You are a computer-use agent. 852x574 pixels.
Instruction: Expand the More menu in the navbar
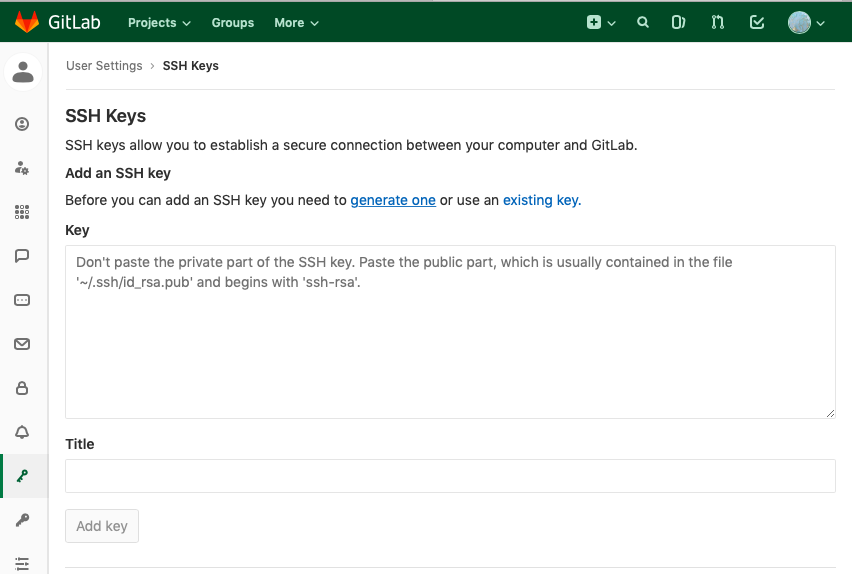[x=296, y=22]
